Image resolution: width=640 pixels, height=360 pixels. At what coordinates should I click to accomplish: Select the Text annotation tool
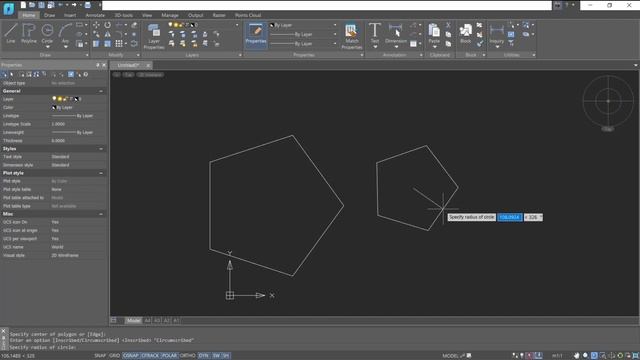[x=375, y=32]
